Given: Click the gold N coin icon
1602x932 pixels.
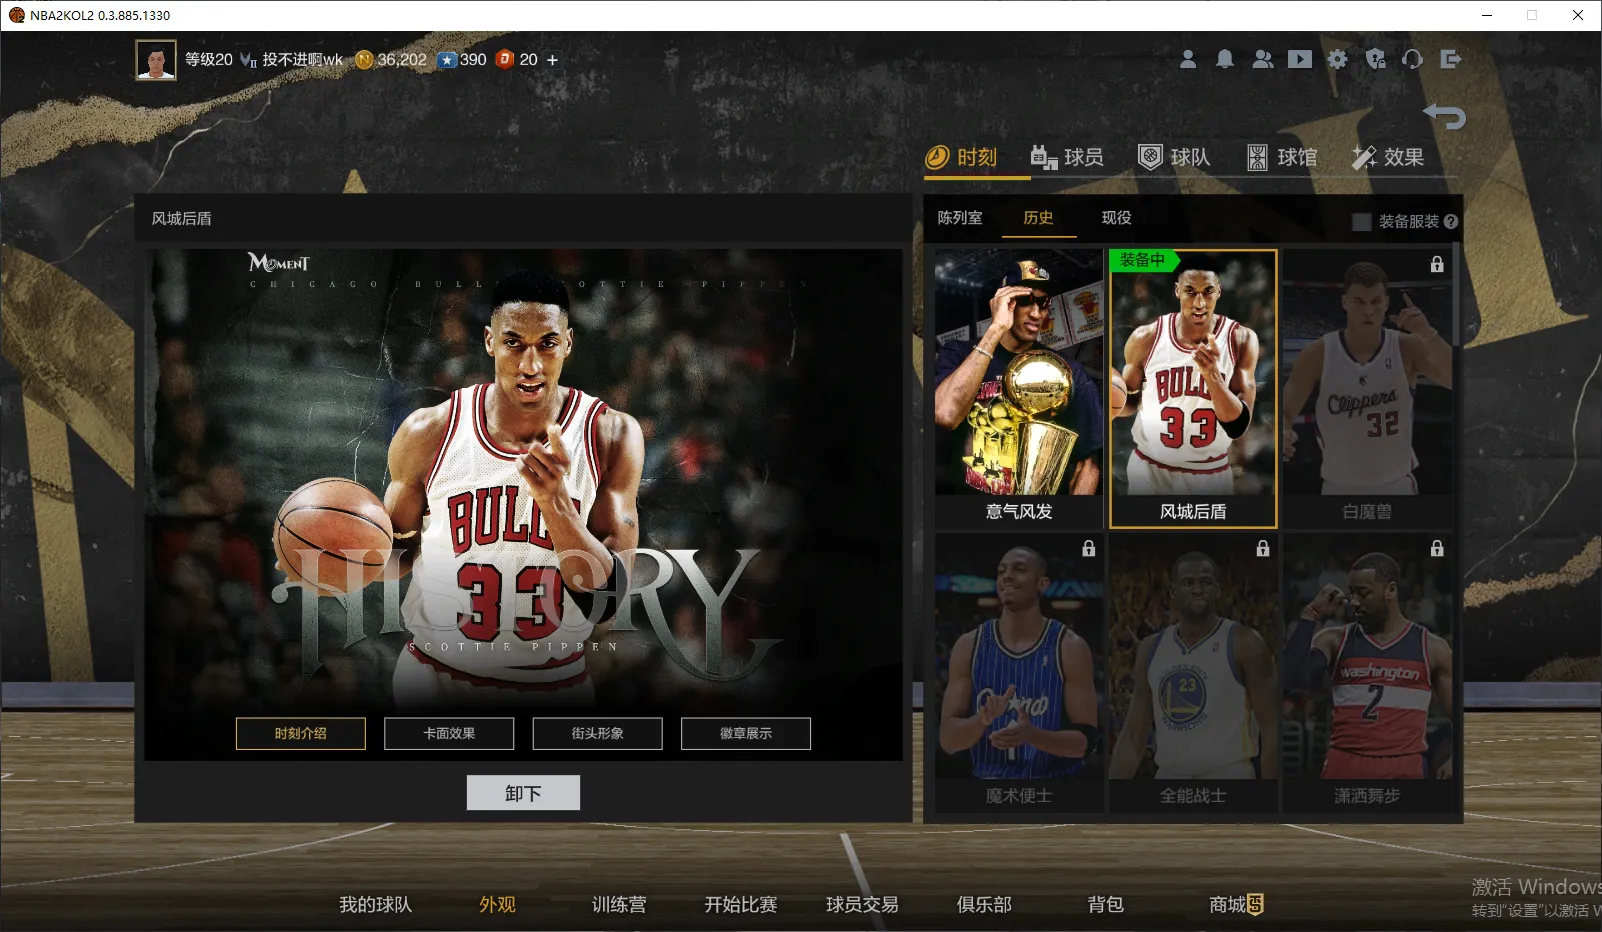Looking at the screenshot, I should (x=364, y=60).
